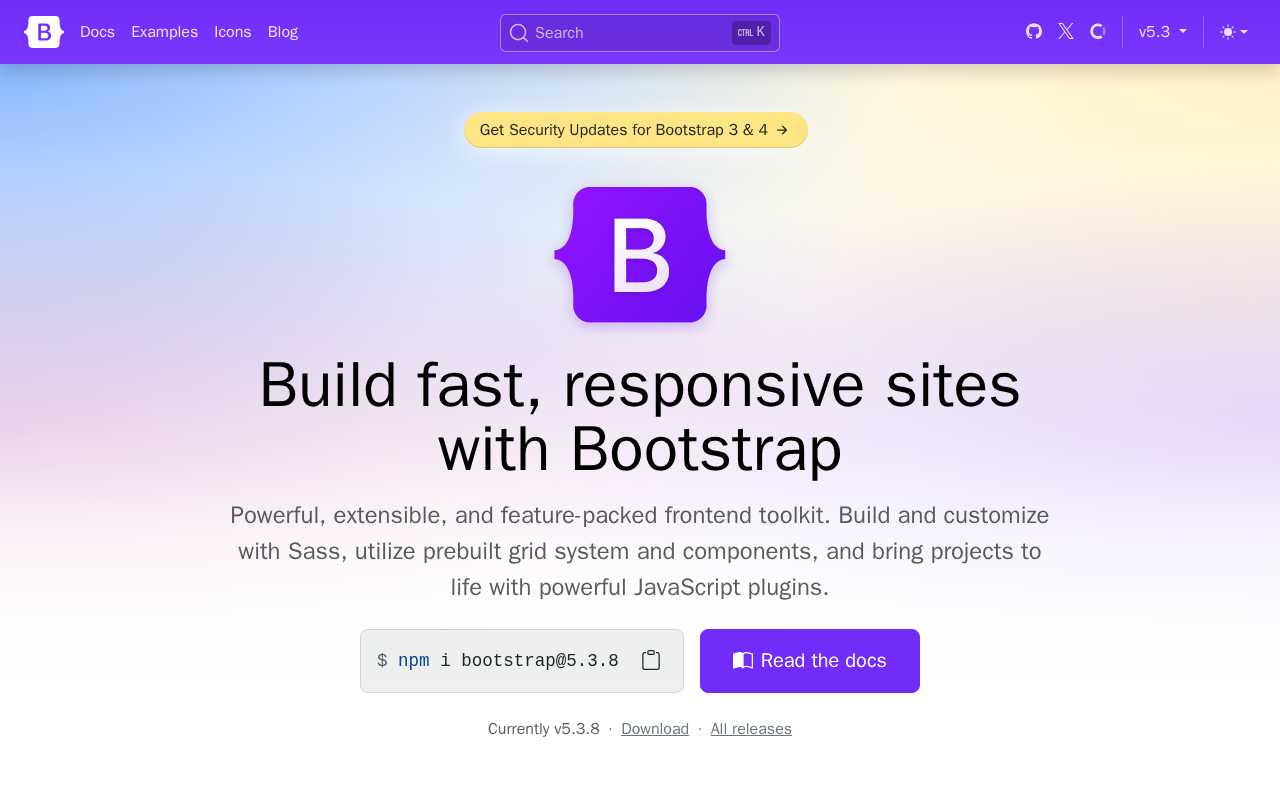Expand the theme selector chevron
Image resolution: width=1280 pixels, height=800 pixels.
point(1244,32)
